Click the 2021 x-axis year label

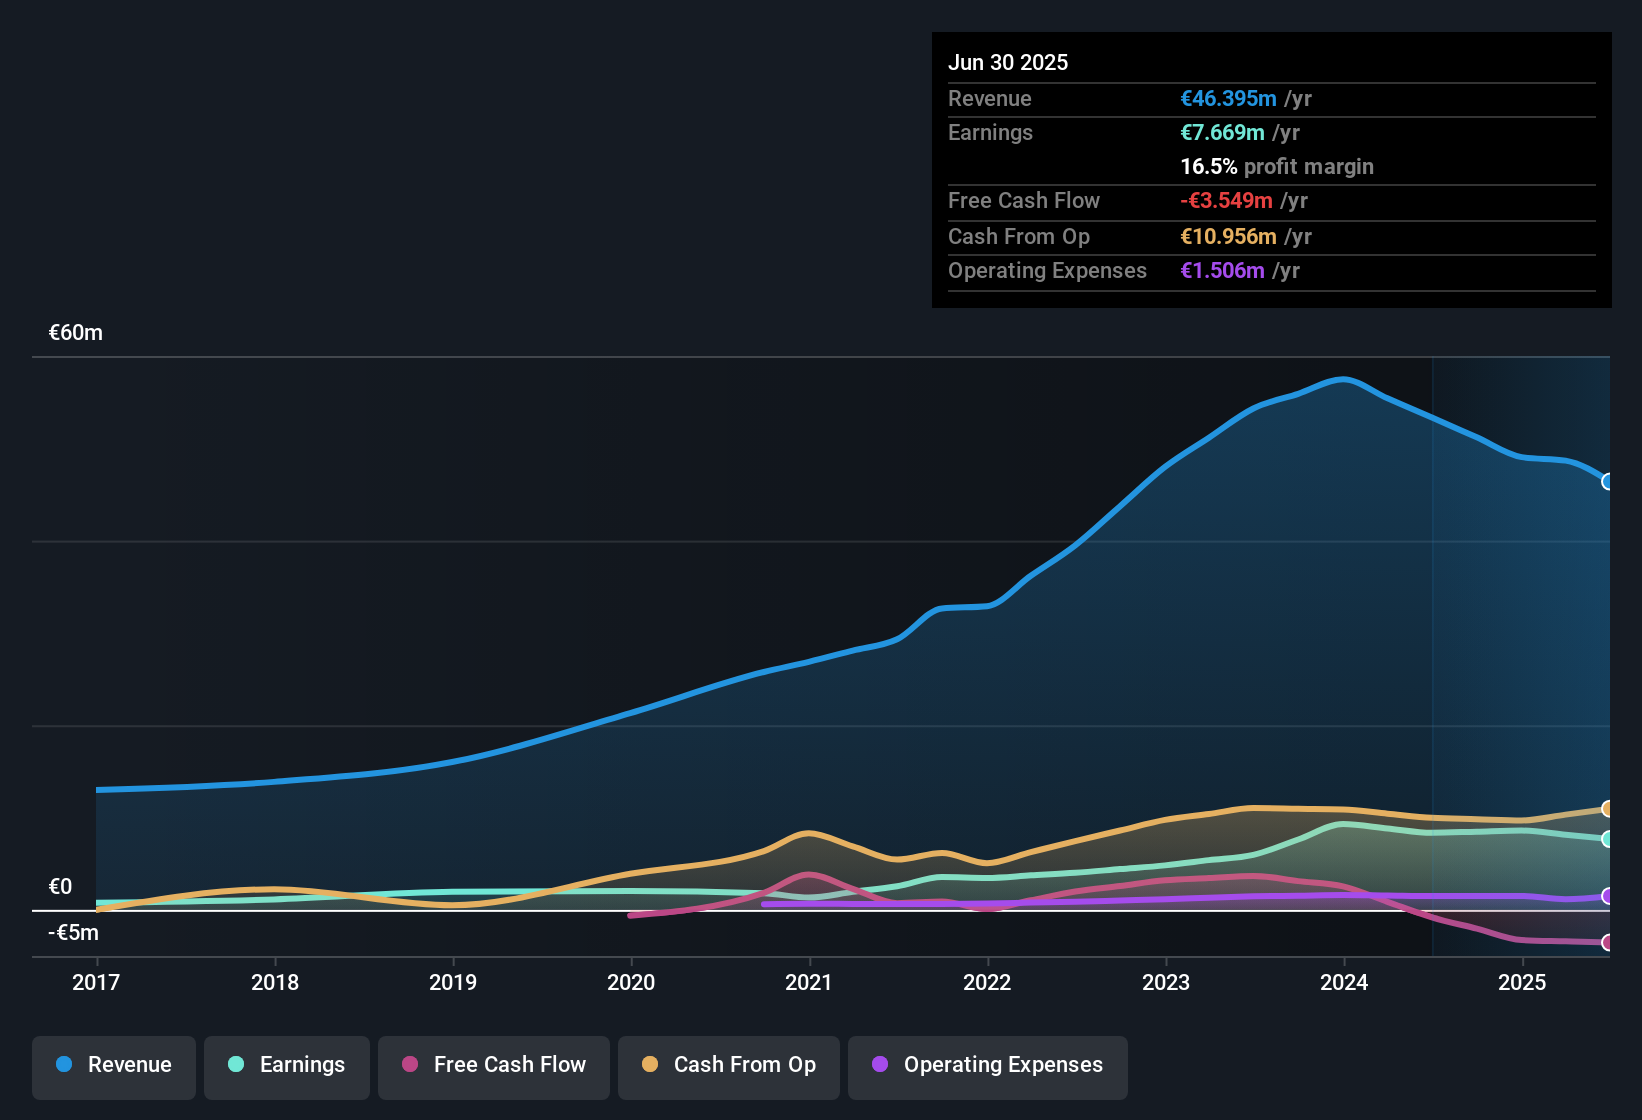point(809,982)
